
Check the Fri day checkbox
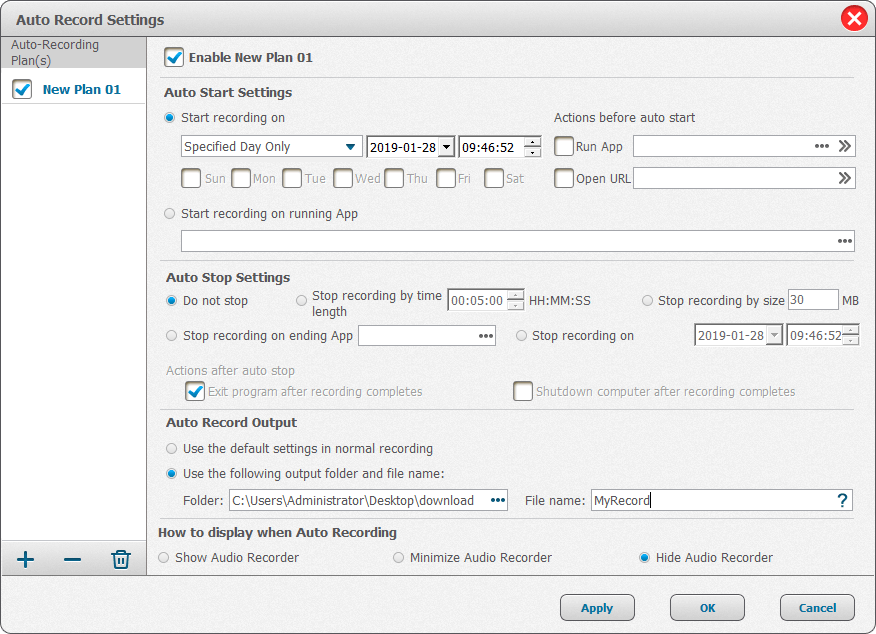446,178
